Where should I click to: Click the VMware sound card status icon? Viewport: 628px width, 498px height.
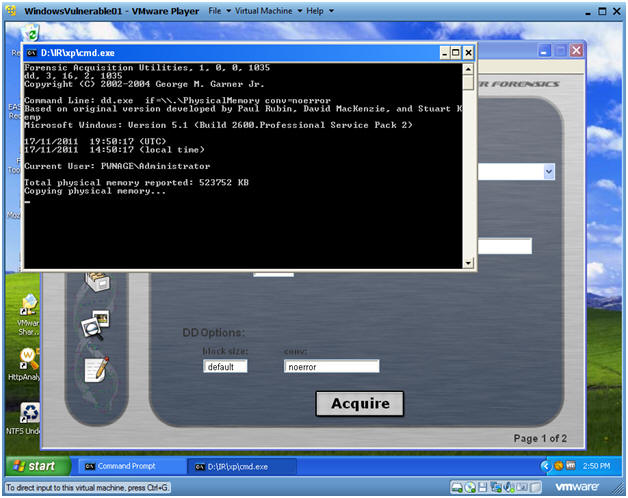tap(509, 487)
